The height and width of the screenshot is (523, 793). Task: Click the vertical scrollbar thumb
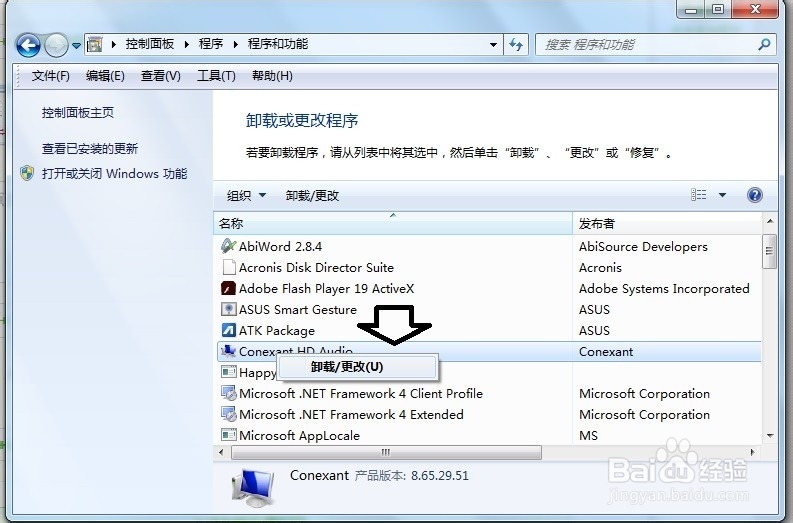pyautogui.click(x=769, y=251)
